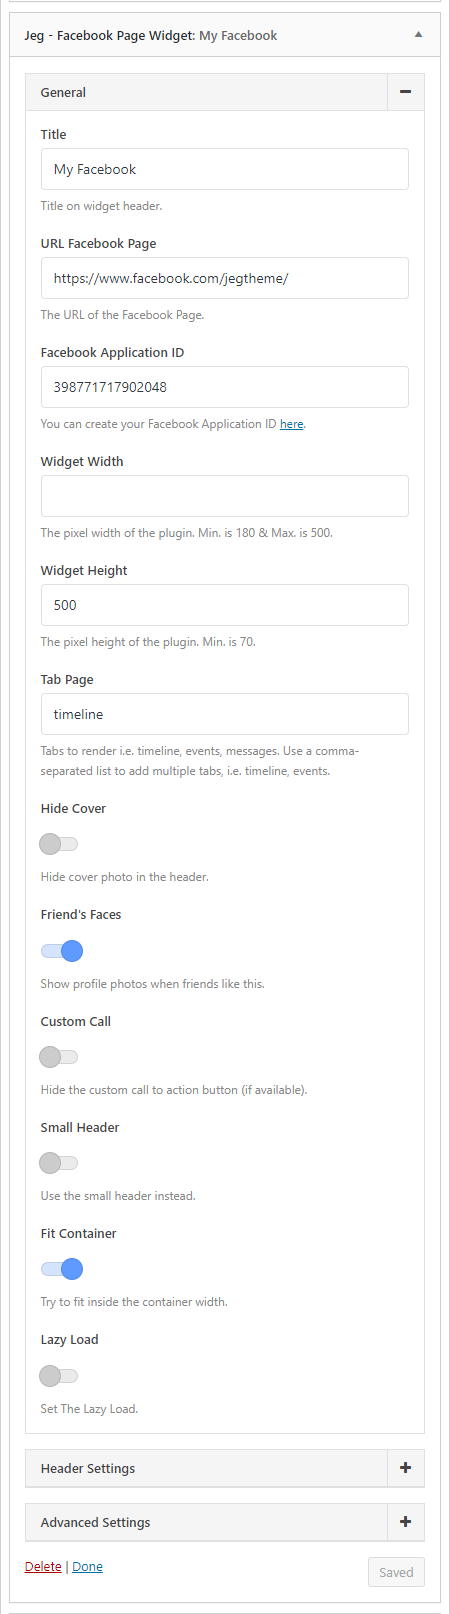Click the Done link
Screen dimensions: 450x1614
(x=87, y=1566)
